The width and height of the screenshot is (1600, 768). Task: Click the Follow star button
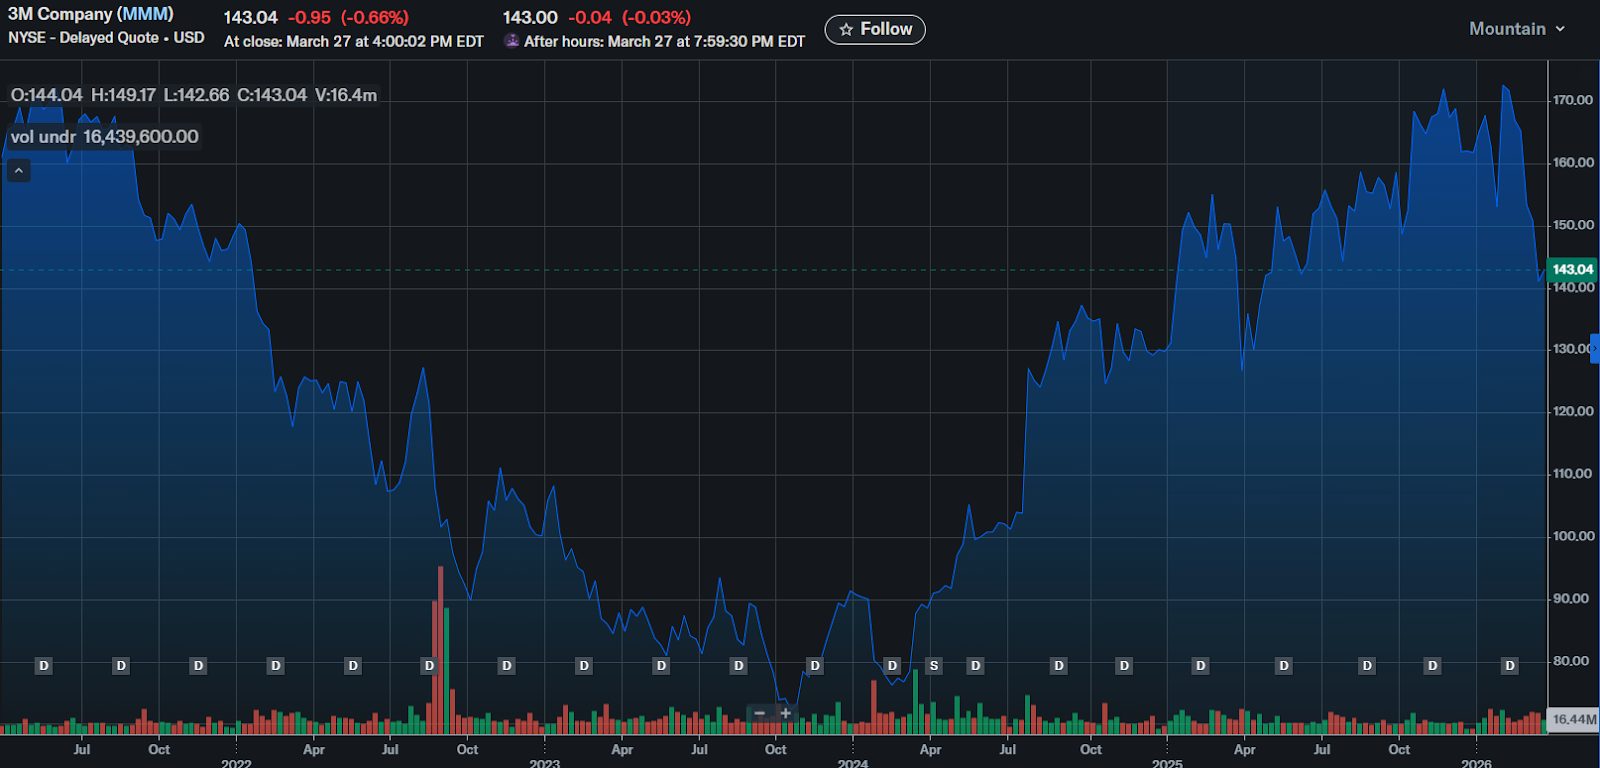(x=874, y=30)
